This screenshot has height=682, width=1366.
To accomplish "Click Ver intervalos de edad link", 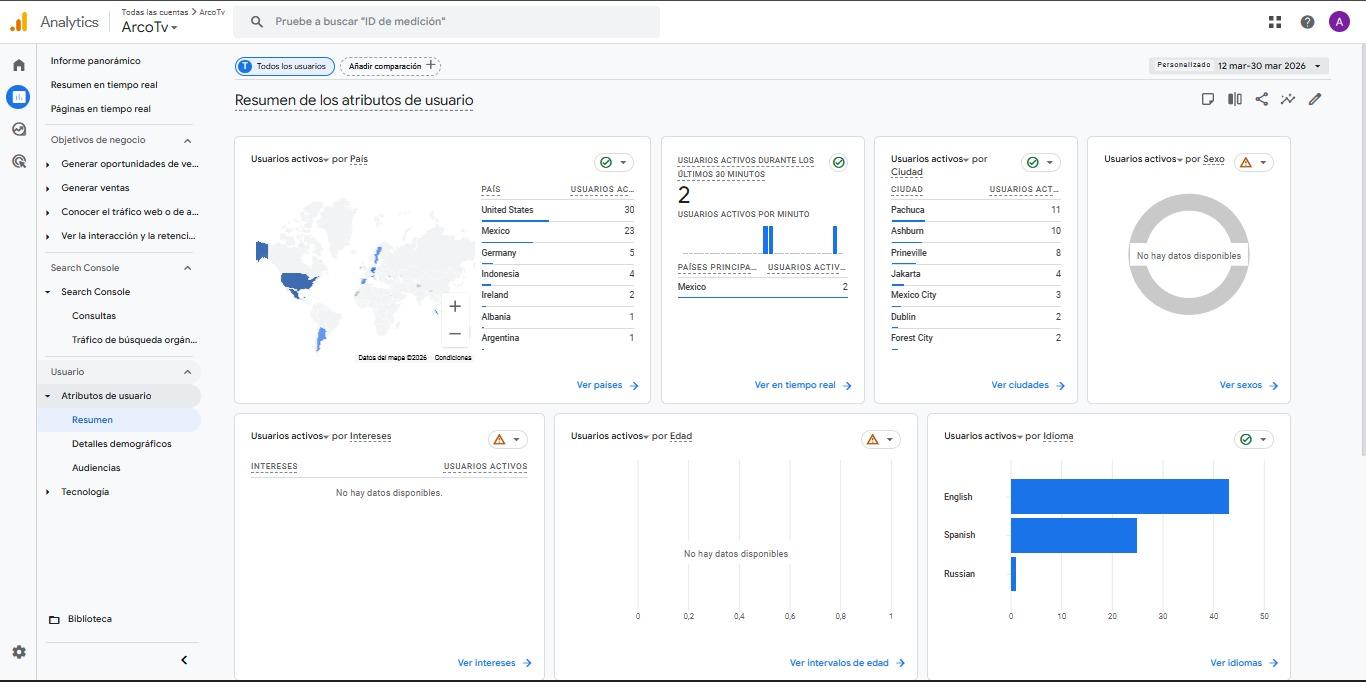I will click(x=847, y=663).
